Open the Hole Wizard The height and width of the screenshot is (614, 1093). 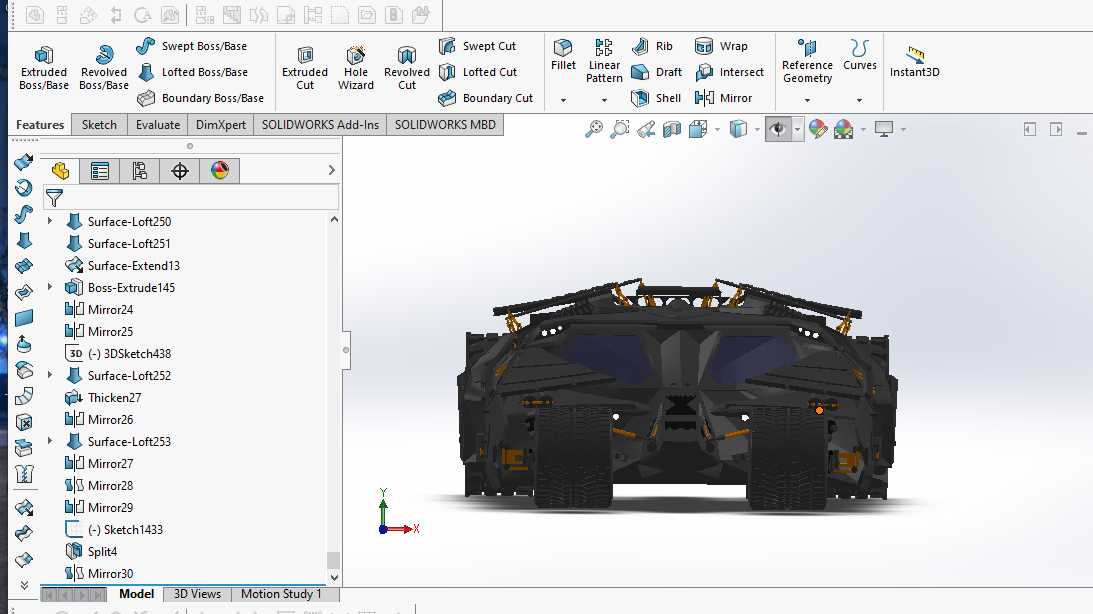tap(356, 68)
